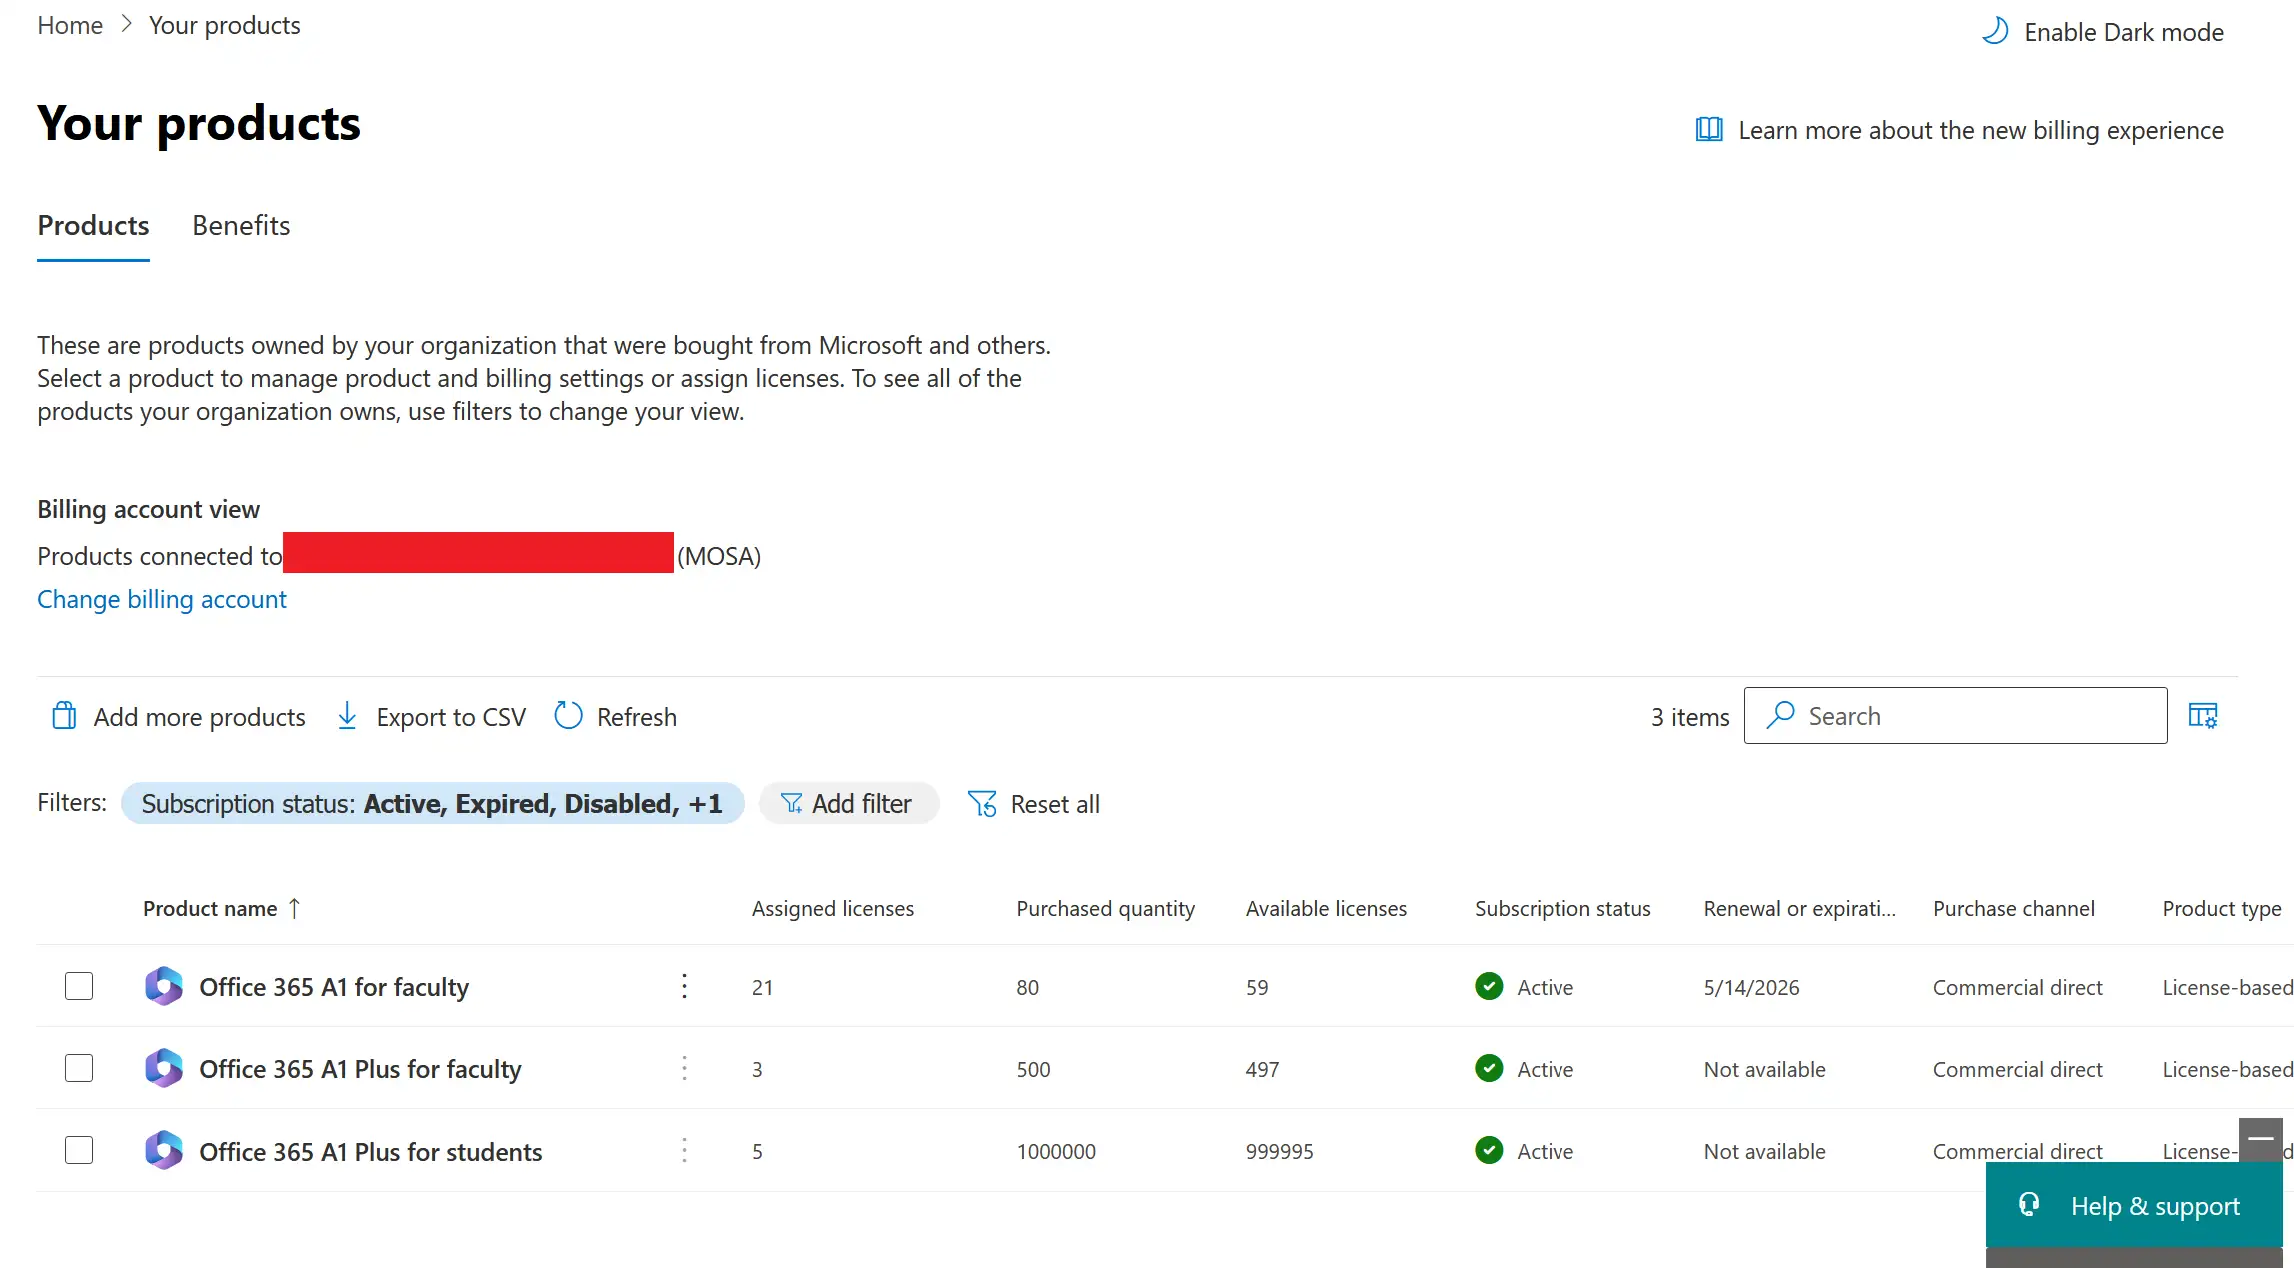Click the headset icon in Help & support

point(2028,1204)
